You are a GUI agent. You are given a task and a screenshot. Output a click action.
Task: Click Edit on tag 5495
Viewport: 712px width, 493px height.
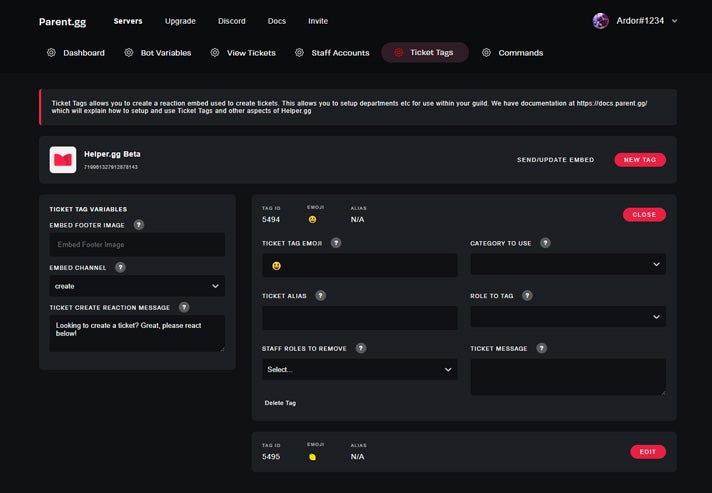point(648,452)
